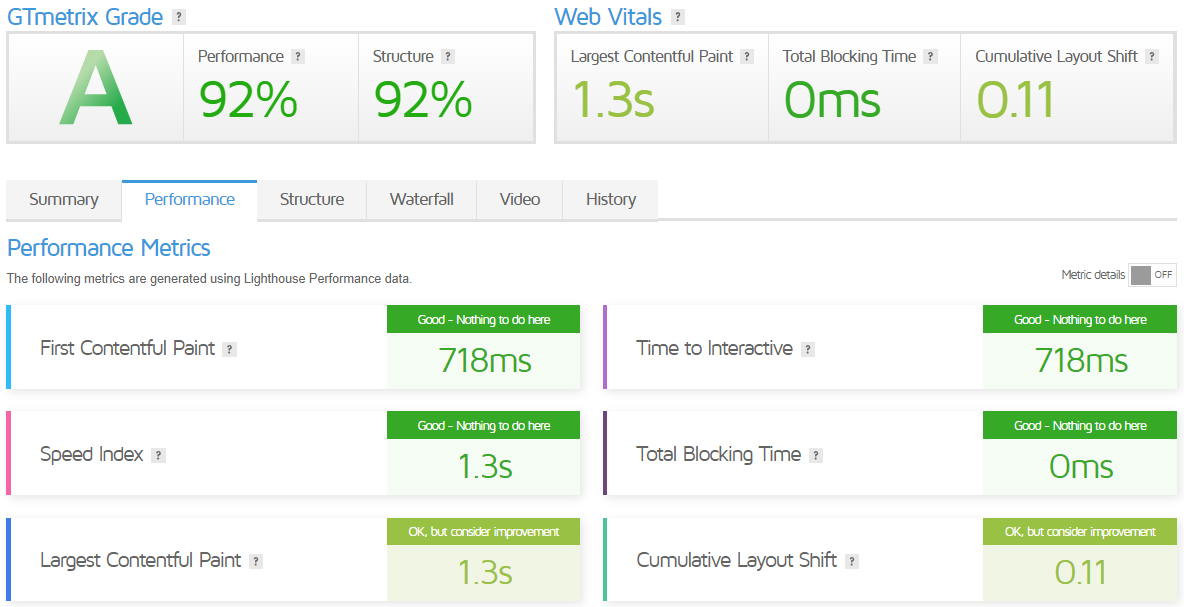The height and width of the screenshot is (607, 1184).
Task: Go to the Waterfall tab
Action: [421, 200]
